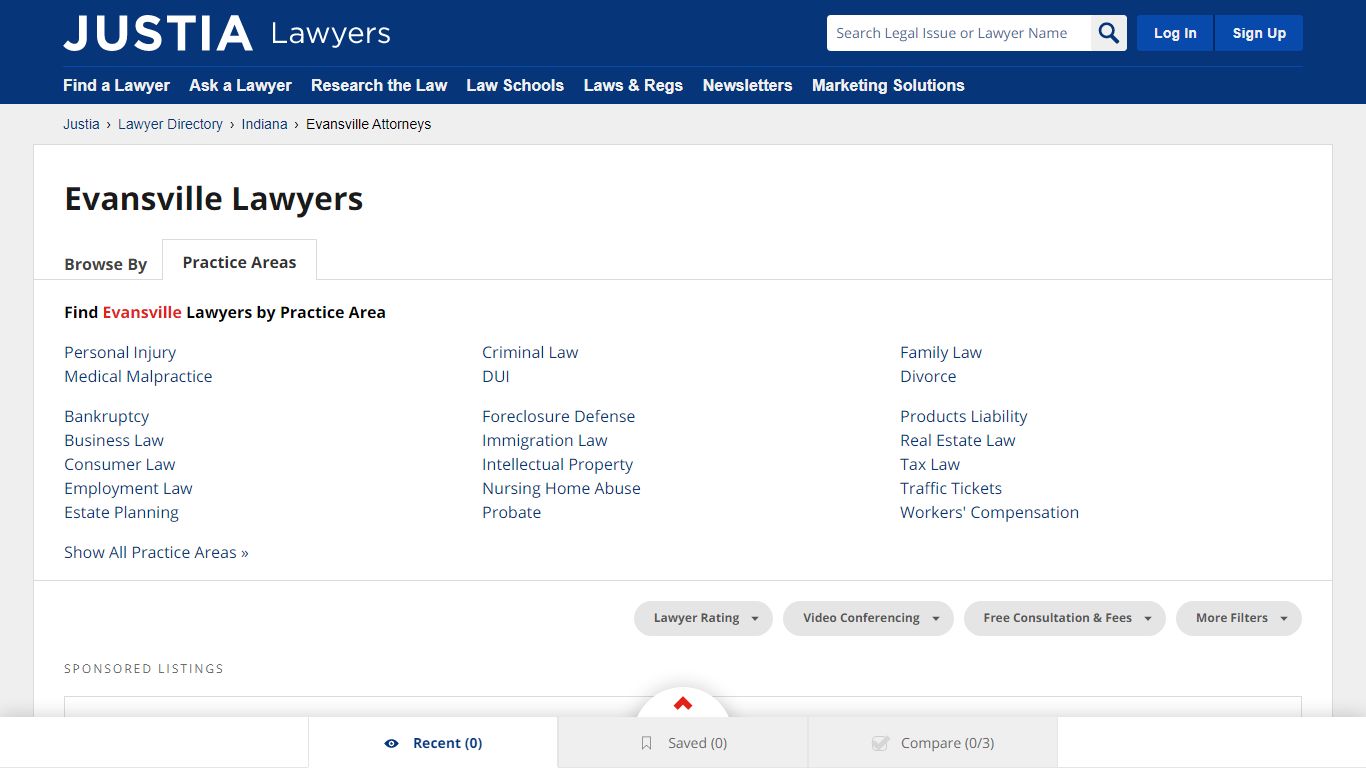The height and width of the screenshot is (768, 1366).
Task: Open Personal Injury practice area
Action: pyautogui.click(x=120, y=352)
